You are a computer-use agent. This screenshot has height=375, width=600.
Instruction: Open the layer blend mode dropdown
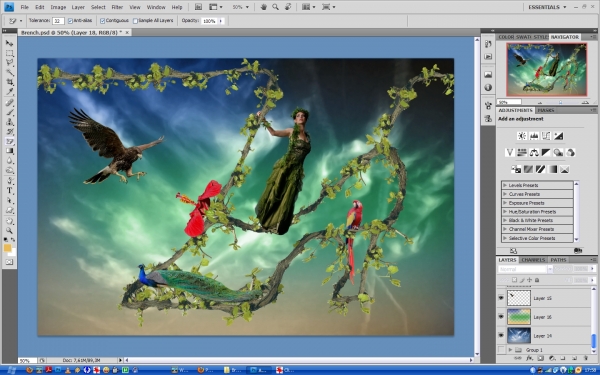coord(525,269)
